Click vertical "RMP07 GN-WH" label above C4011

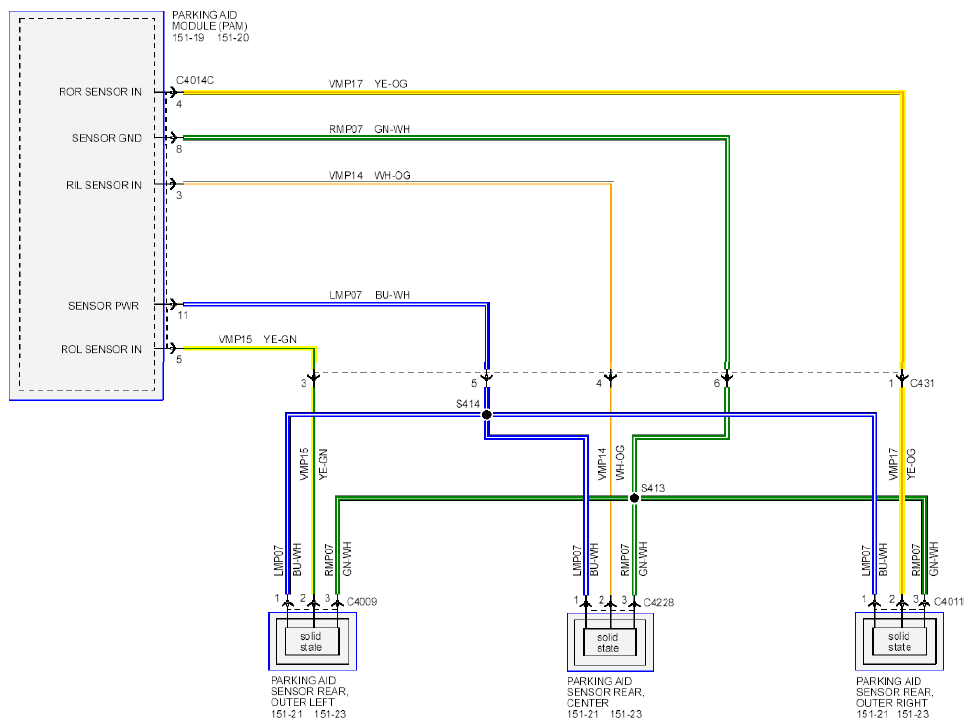pos(925,558)
